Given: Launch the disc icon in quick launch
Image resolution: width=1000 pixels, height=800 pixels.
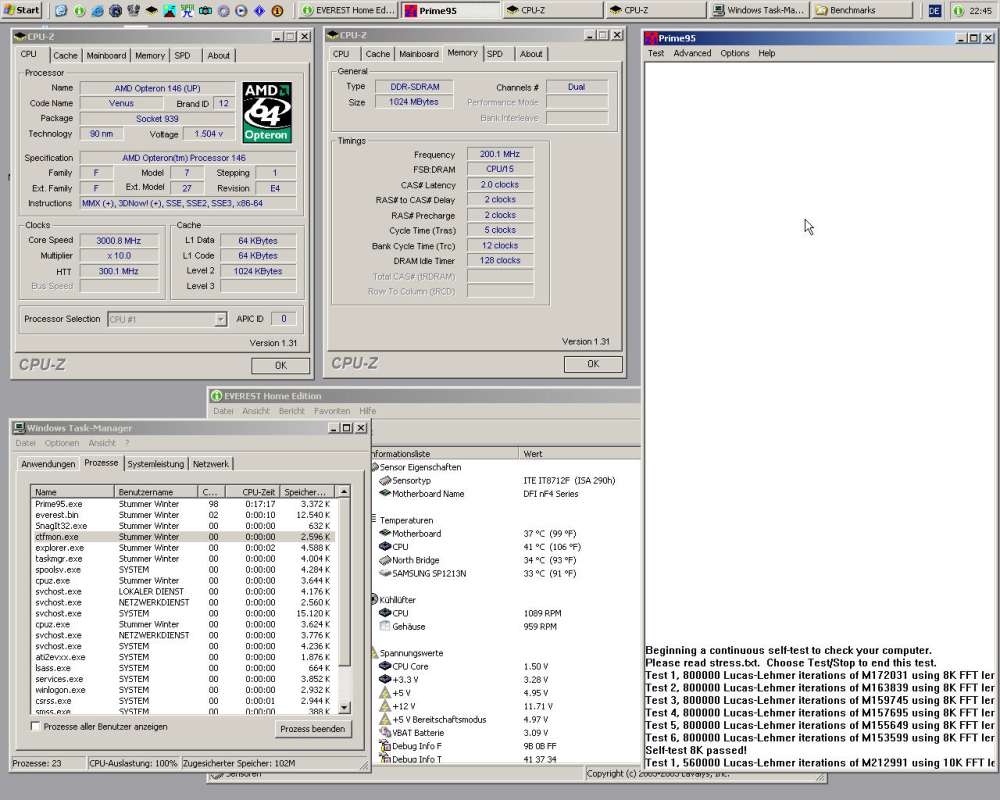Looking at the screenshot, I should pyautogui.click(x=223, y=10).
